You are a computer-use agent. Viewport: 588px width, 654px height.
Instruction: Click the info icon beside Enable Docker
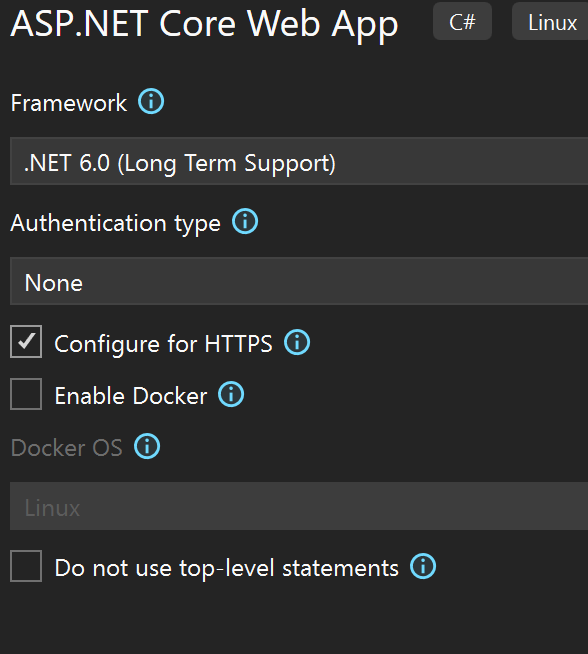pyautogui.click(x=231, y=394)
